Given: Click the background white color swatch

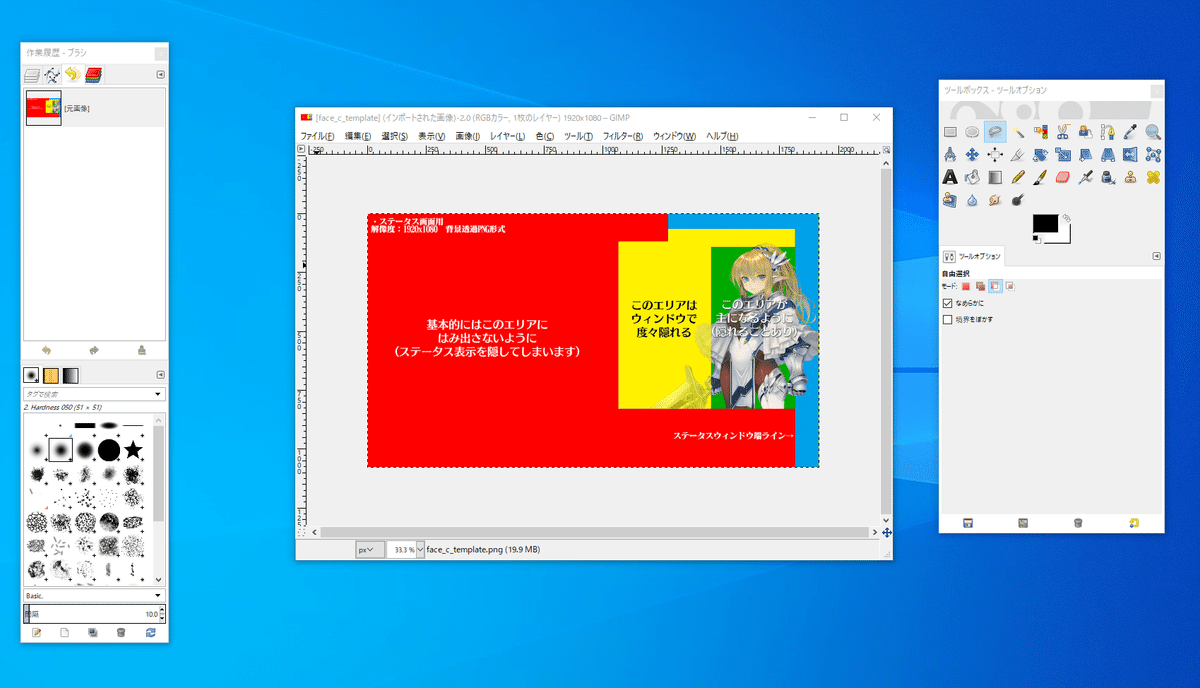Looking at the screenshot, I should pyautogui.click(x=1066, y=236).
